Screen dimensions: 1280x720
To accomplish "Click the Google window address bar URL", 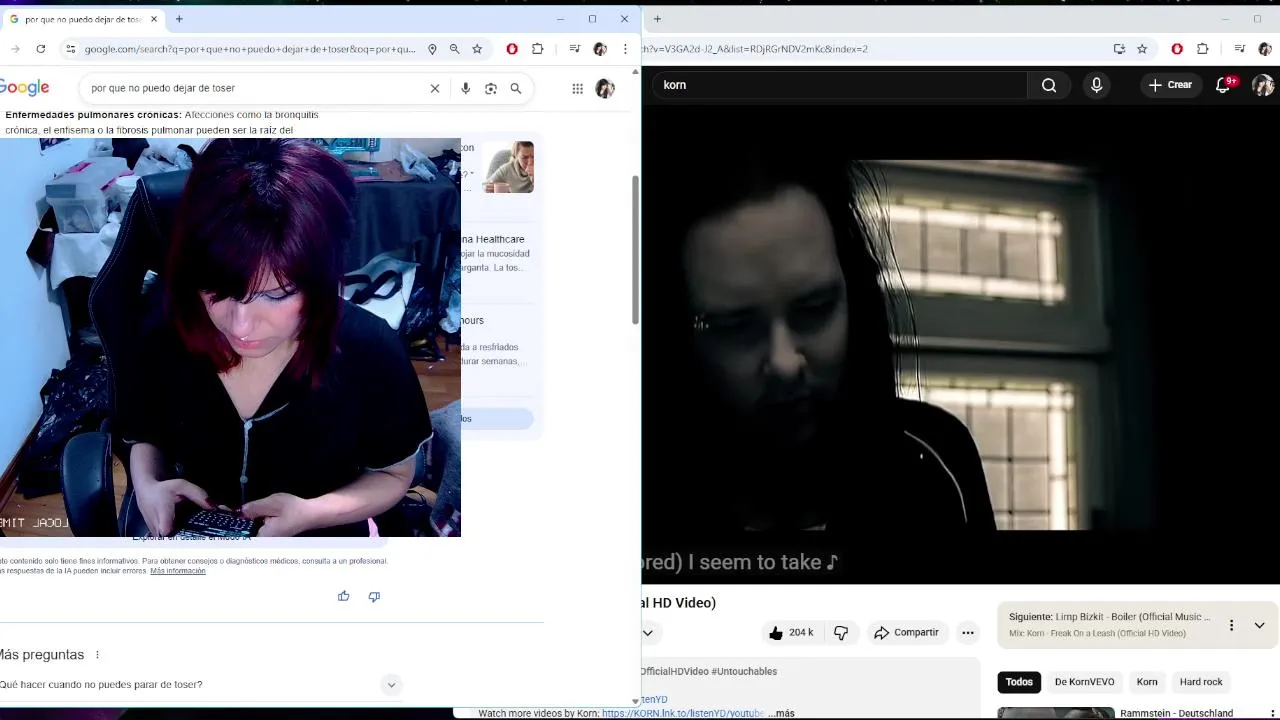I will tap(250, 49).
